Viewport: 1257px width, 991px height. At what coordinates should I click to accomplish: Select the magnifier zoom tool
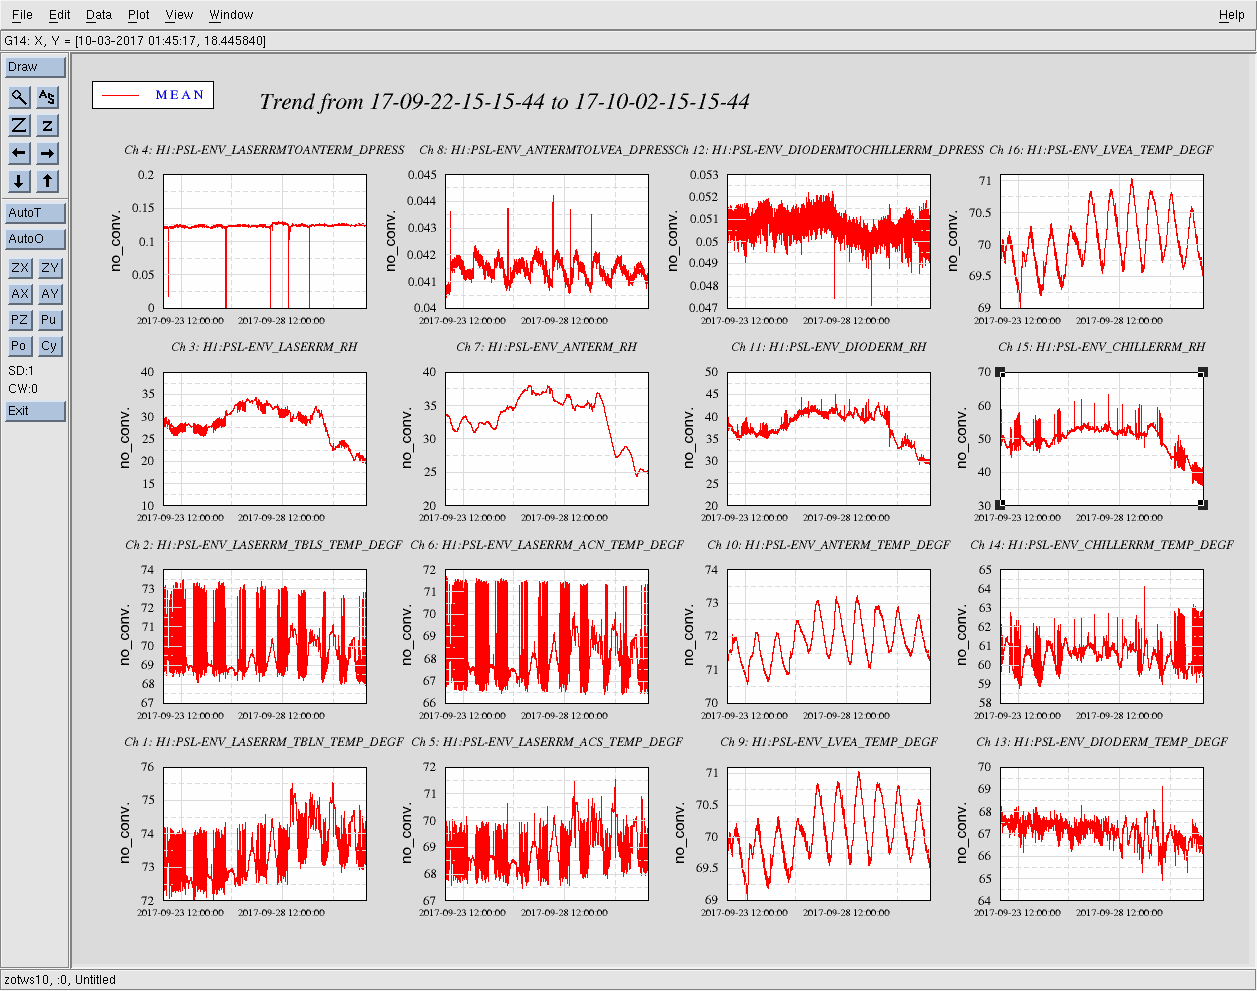click(19, 97)
